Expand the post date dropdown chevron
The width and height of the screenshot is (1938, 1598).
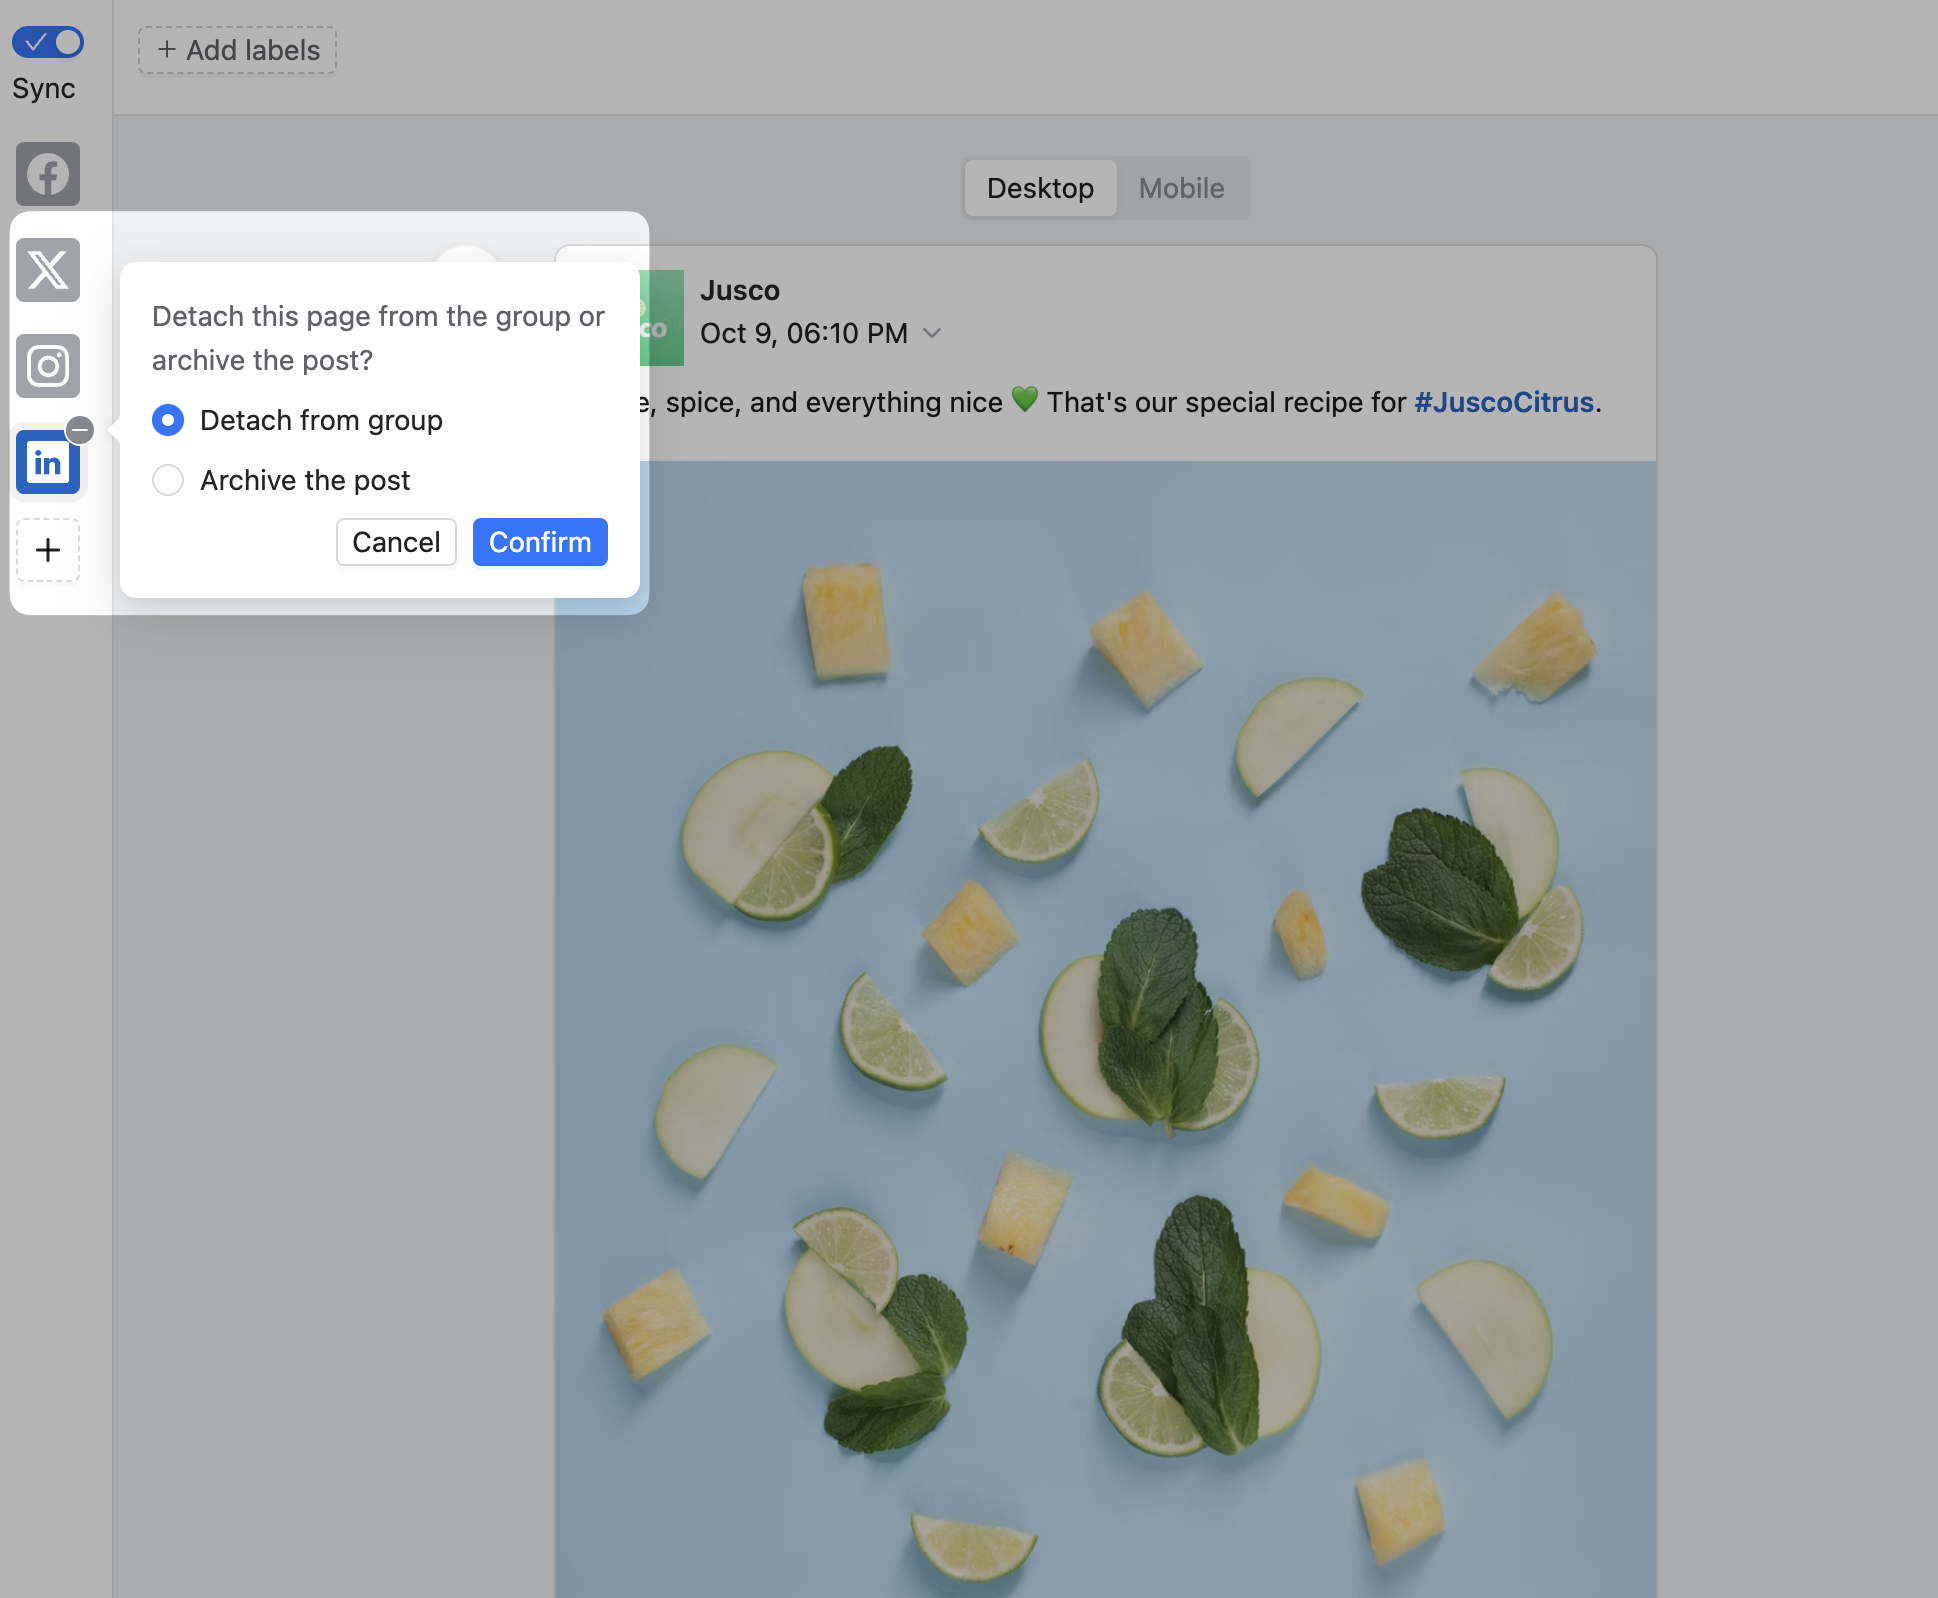pos(932,333)
